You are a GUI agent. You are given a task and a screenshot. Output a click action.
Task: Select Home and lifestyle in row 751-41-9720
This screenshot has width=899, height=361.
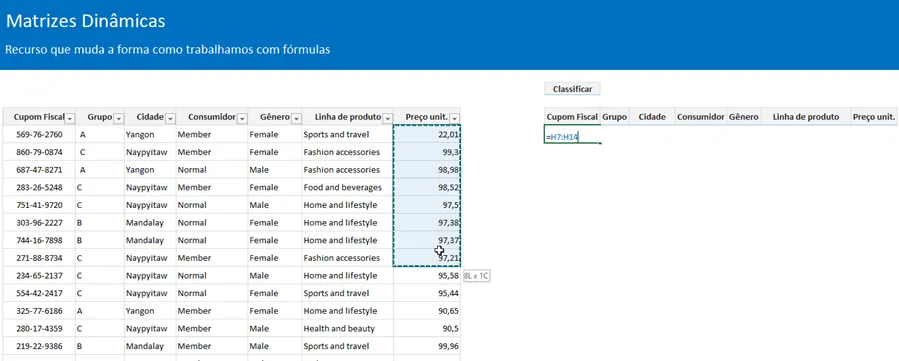click(x=347, y=205)
